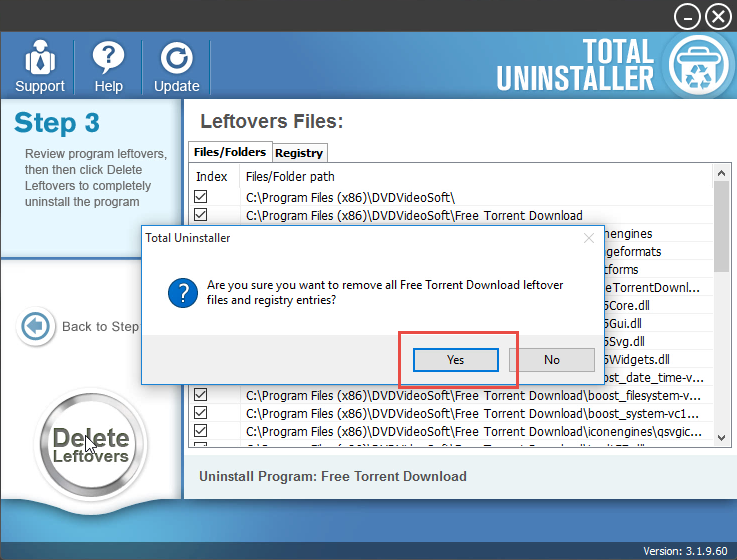Click the vertical scrollbar thumb in leftovers list

tap(721, 227)
